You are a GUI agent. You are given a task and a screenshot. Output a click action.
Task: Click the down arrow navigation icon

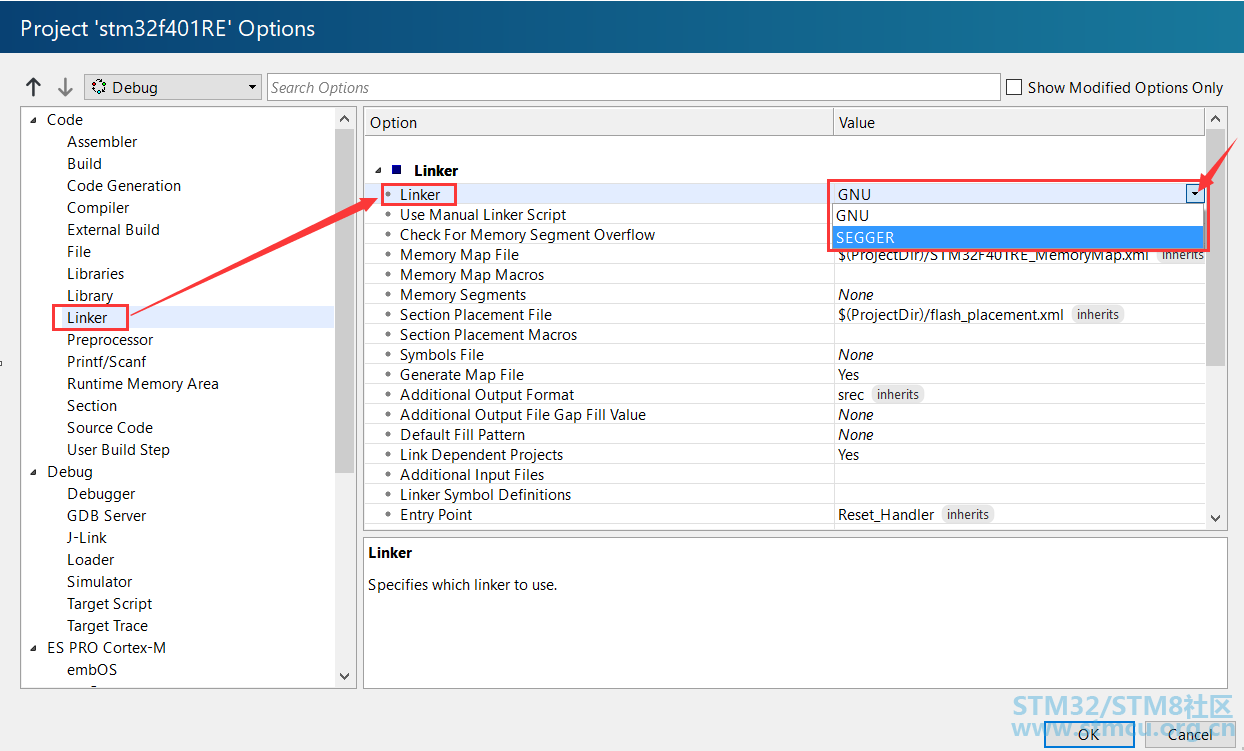(x=65, y=87)
